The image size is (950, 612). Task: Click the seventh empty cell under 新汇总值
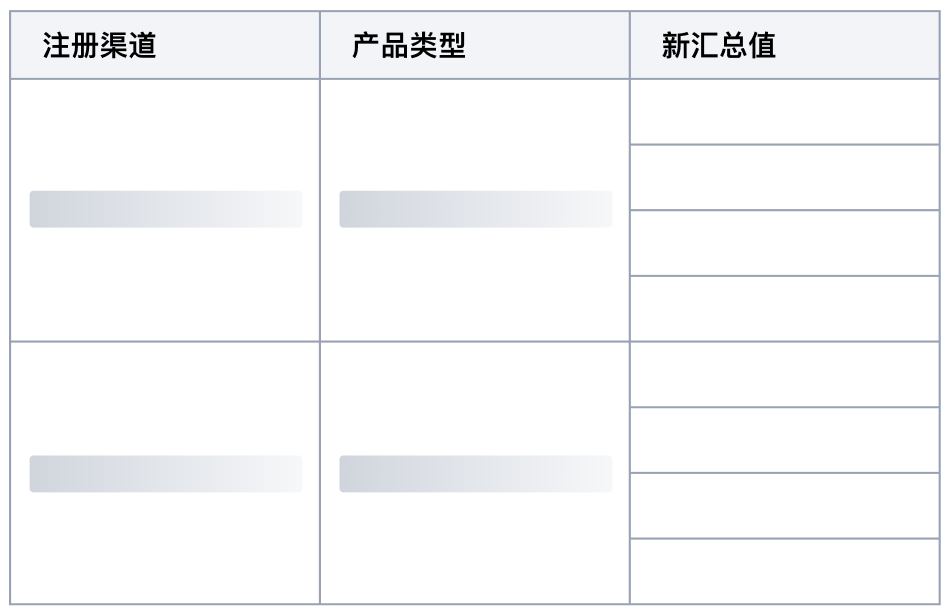click(x=785, y=505)
